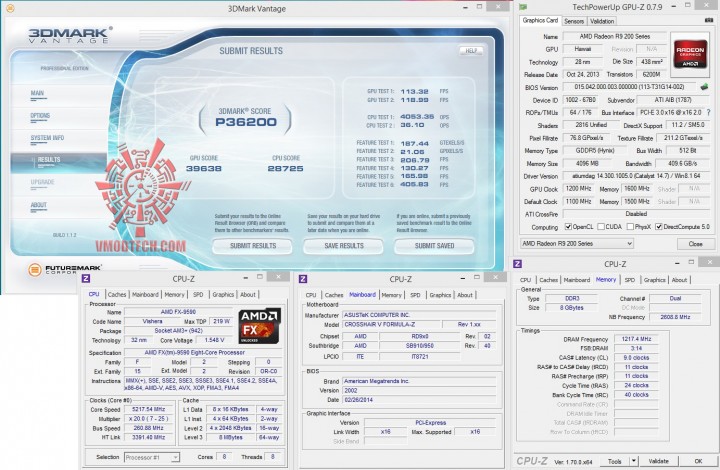Click the Memory Size 4096 MB field
Image resolution: width=720 pixels, height=470 pixels.
[587, 163]
